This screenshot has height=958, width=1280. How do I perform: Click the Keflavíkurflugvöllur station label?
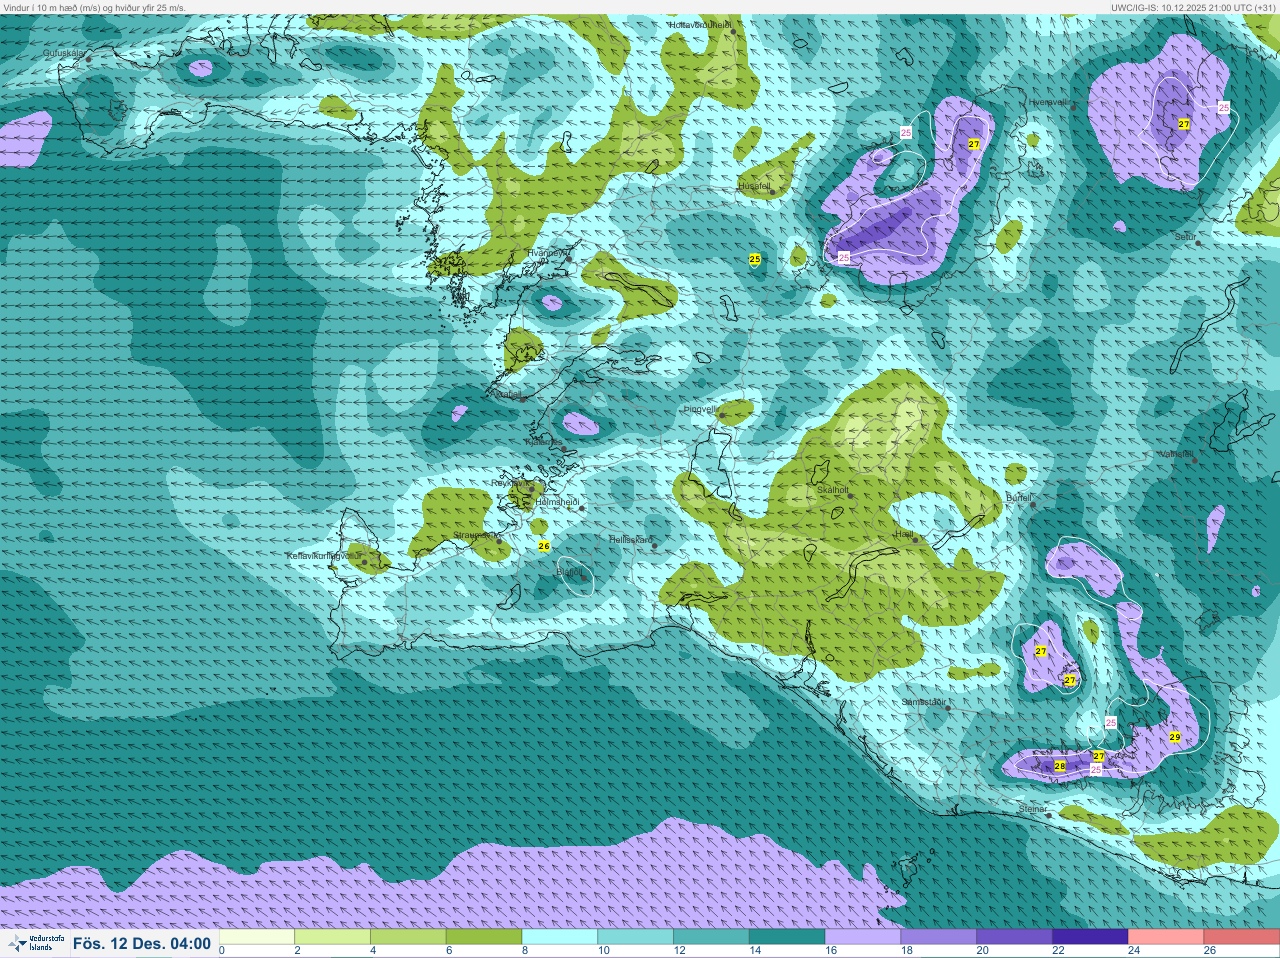(x=323, y=555)
